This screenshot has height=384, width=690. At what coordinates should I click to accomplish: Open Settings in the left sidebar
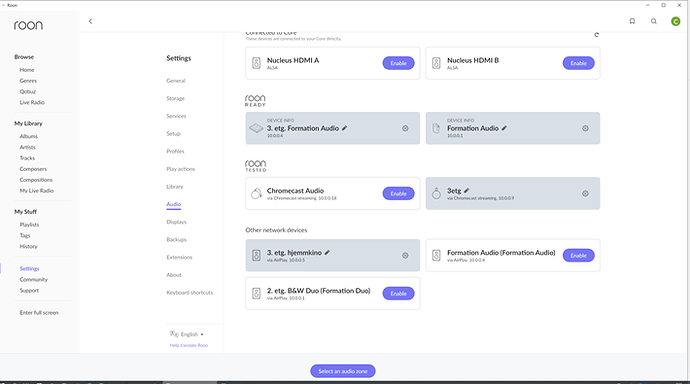pos(29,268)
